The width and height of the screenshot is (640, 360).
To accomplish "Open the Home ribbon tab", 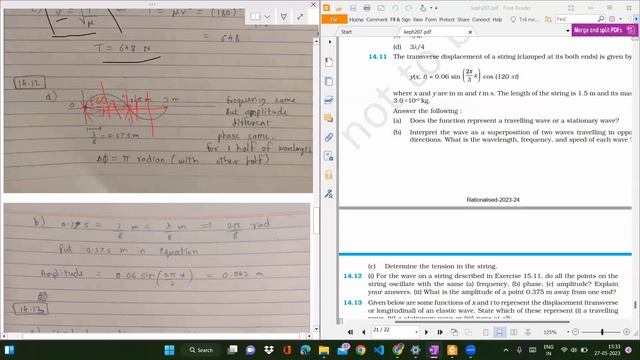I will (x=356, y=19).
